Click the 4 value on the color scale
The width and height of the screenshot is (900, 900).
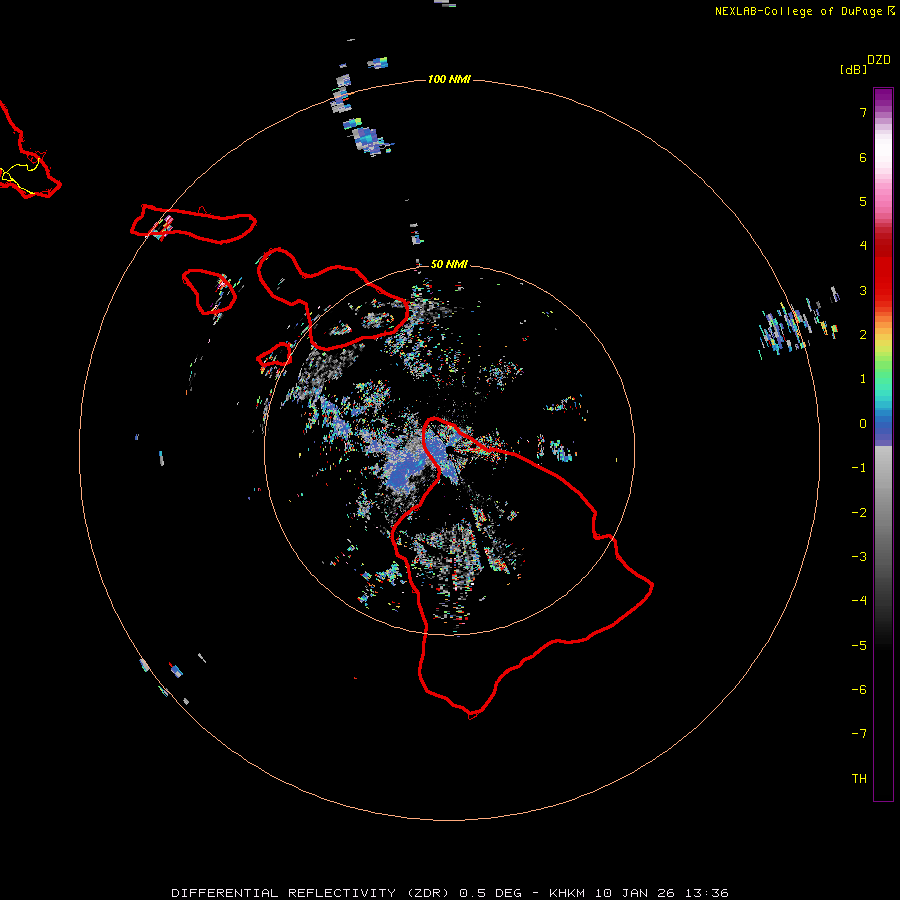(863, 246)
